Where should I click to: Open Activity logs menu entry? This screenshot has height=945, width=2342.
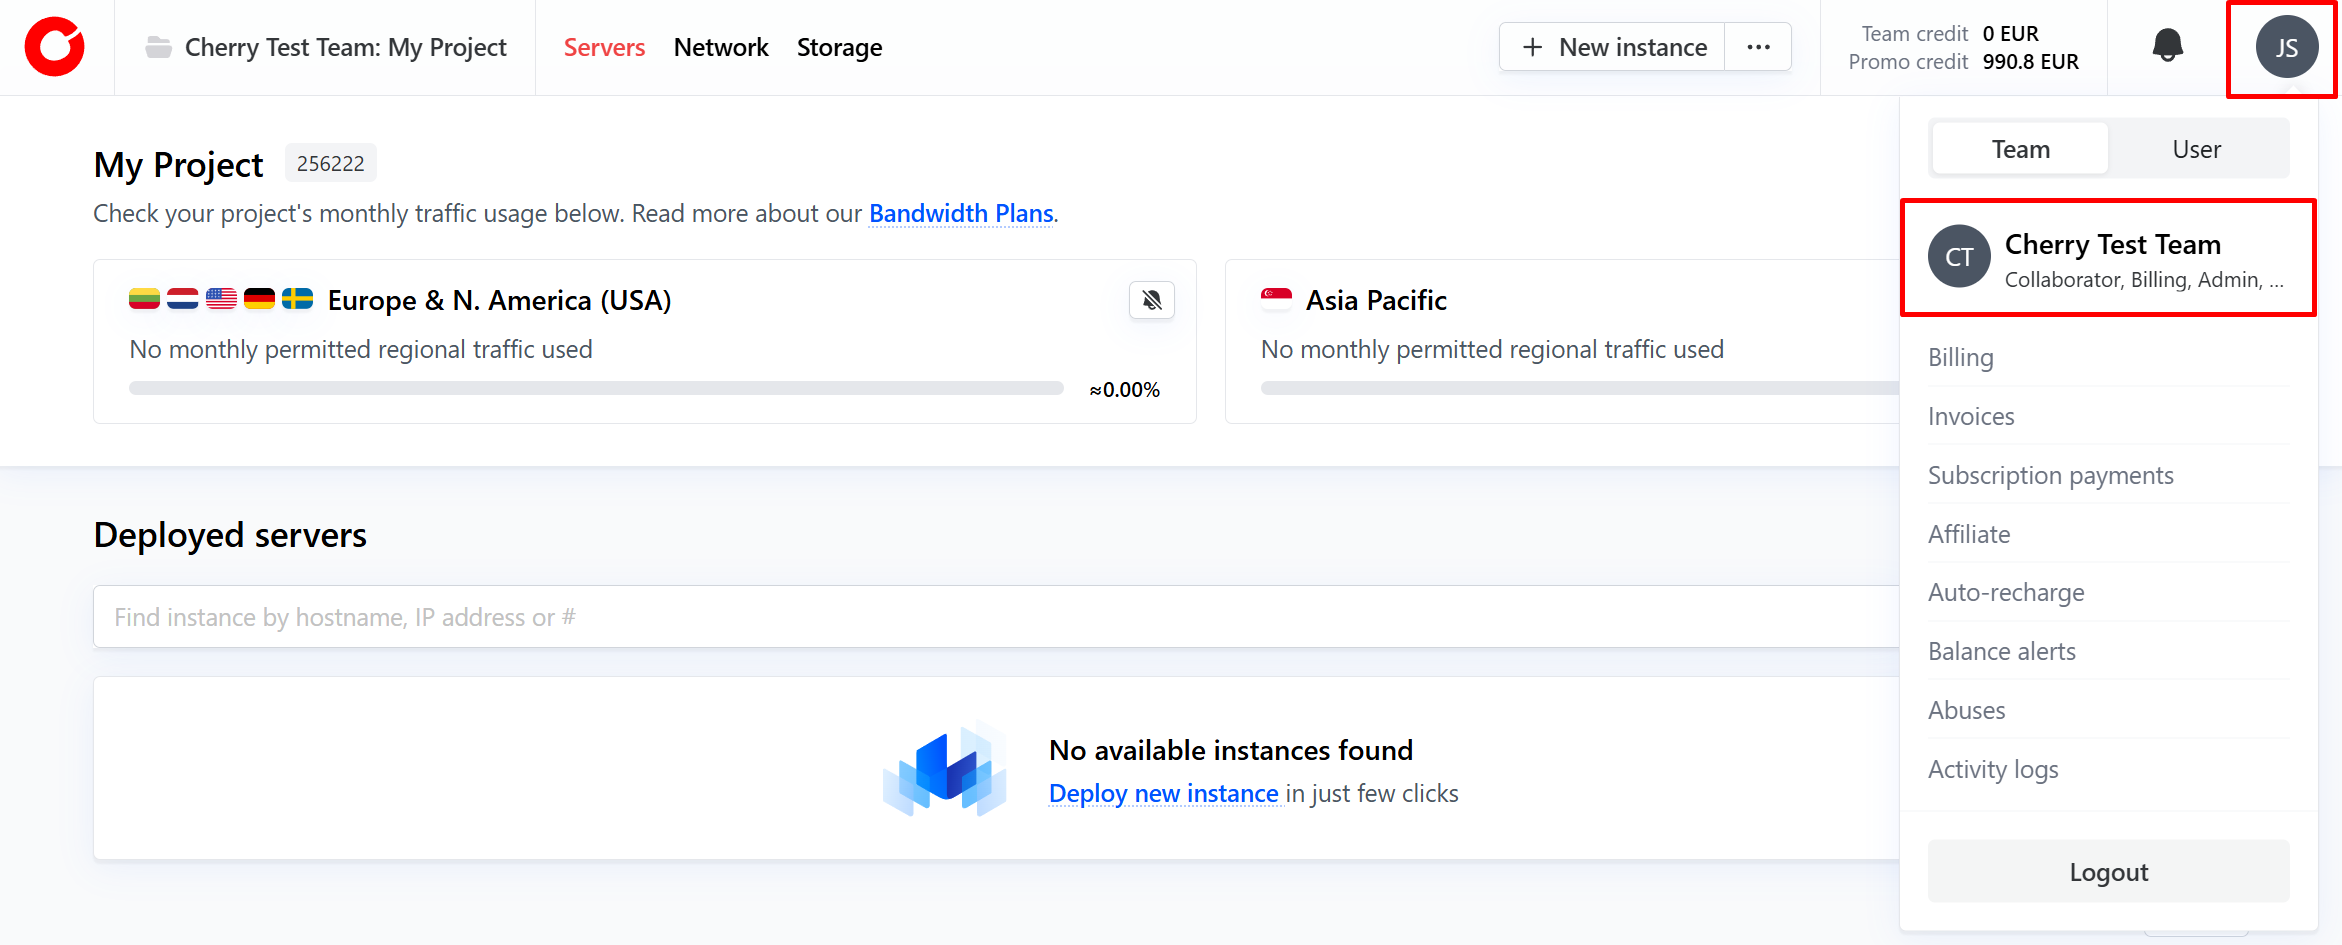[x=1992, y=769]
